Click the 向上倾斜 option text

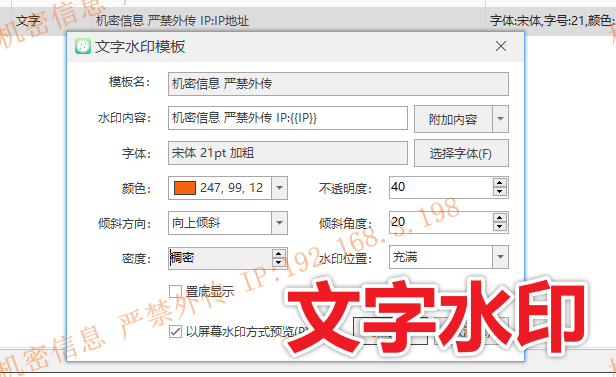click(x=196, y=223)
